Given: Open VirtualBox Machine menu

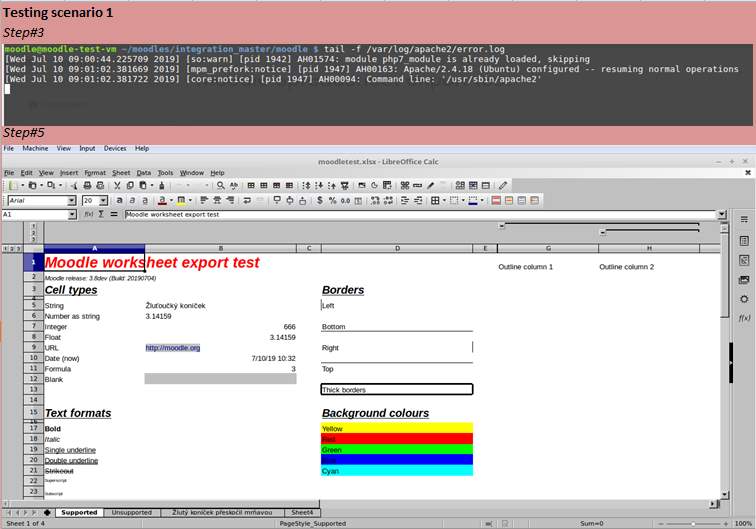Looking at the screenshot, I should coord(35,149).
